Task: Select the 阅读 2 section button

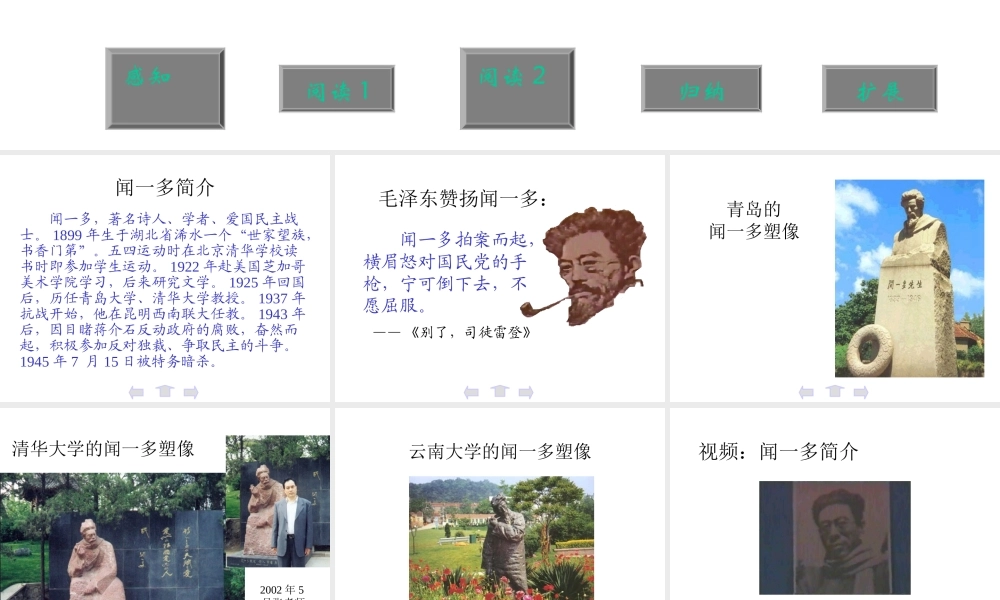Action: 517,89
